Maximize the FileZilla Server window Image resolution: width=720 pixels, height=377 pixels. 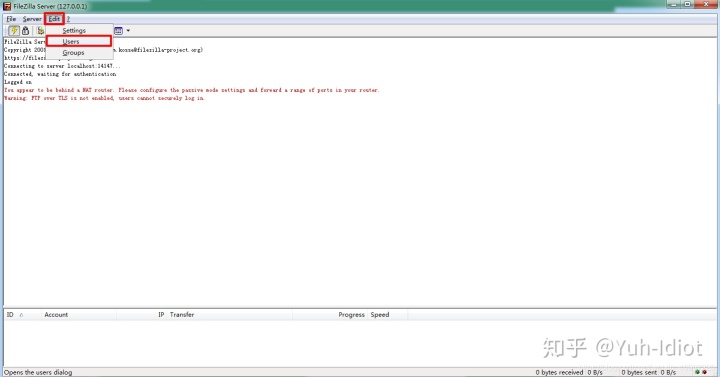pos(687,4)
